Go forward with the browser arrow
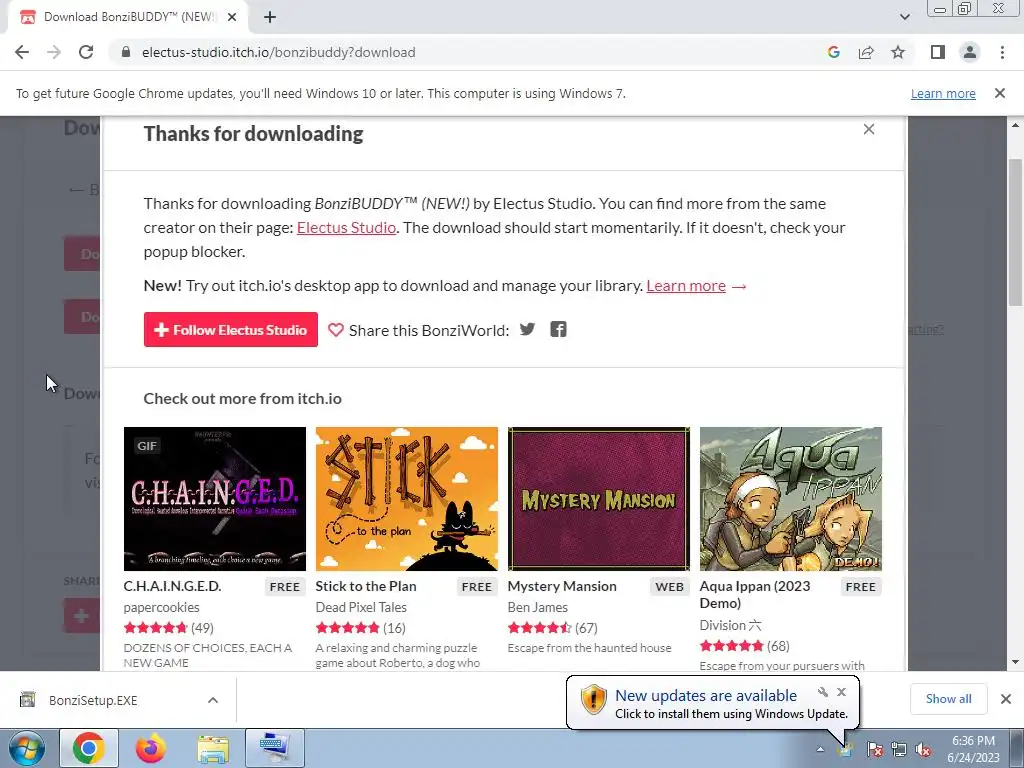1024x768 pixels. coord(54,52)
